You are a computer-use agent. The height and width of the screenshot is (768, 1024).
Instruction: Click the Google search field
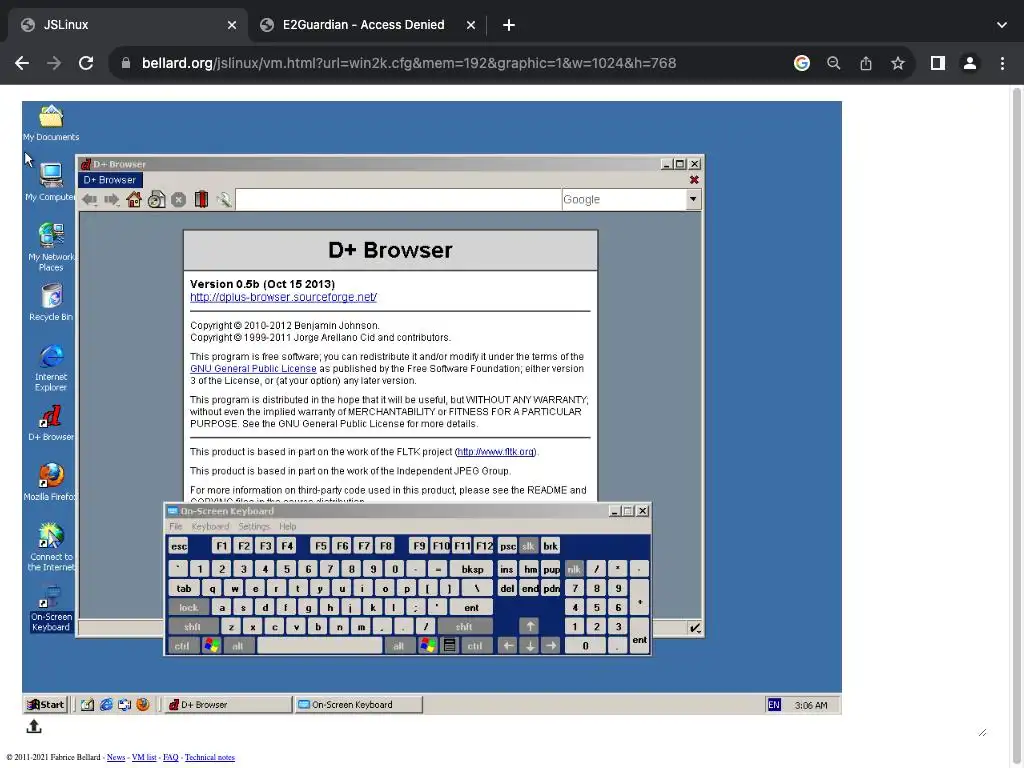[x=624, y=199]
